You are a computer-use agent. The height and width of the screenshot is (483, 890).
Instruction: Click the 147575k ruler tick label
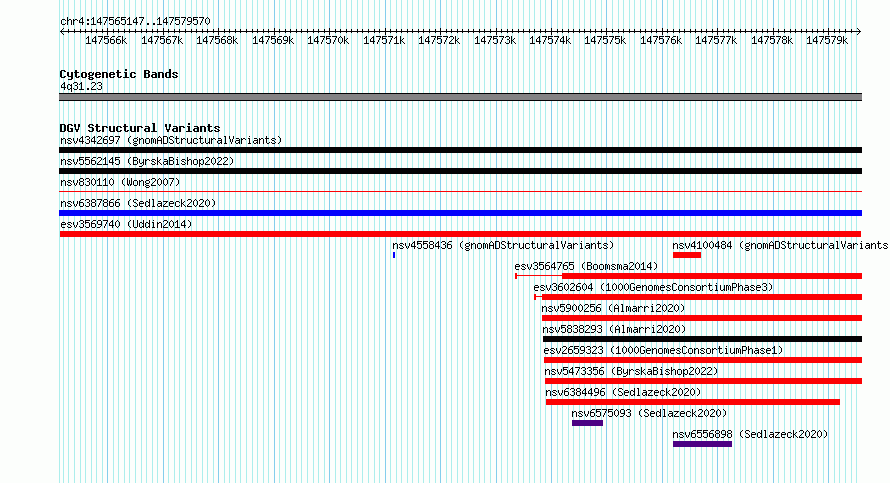(x=605, y=40)
